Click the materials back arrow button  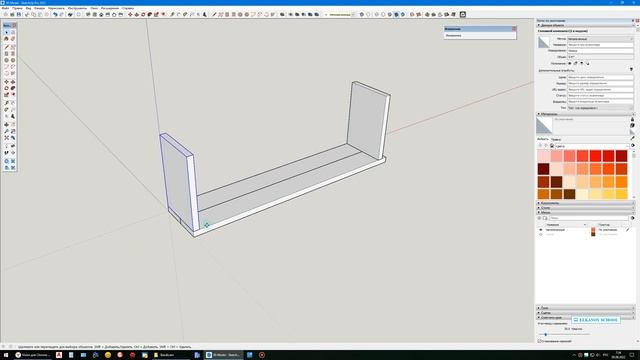click(540, 146)
